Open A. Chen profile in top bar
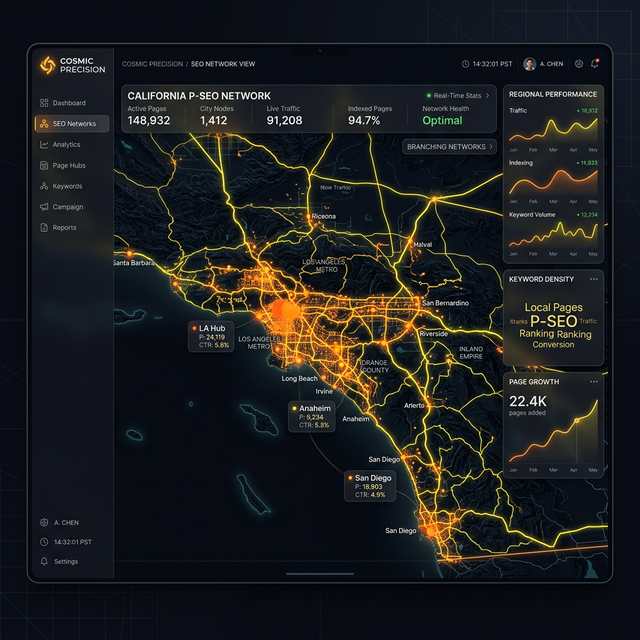Viewport: 640px width, 640px height. 544,64
